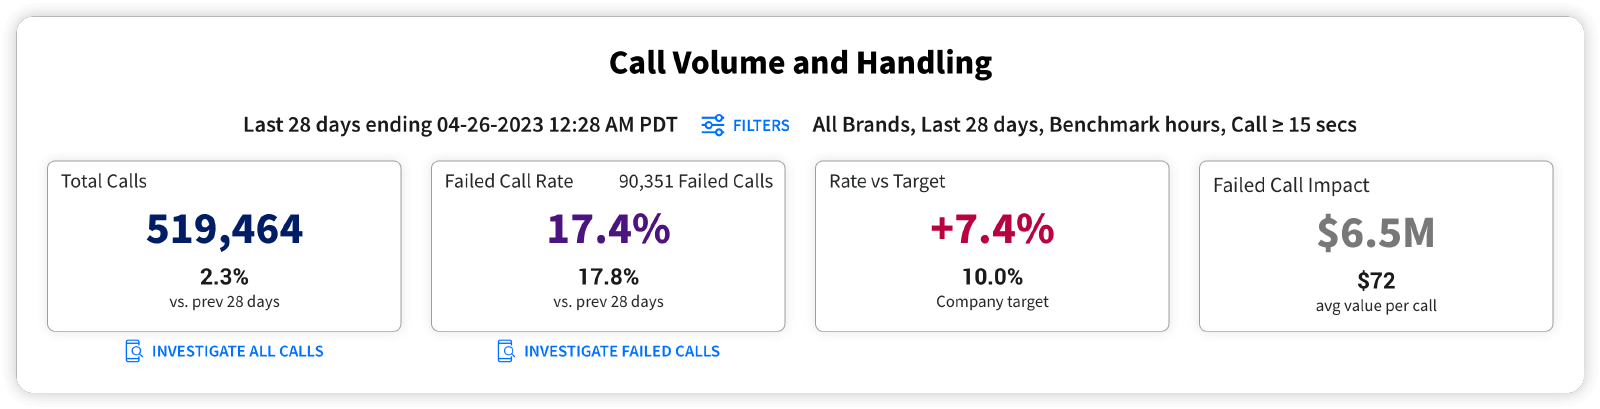Click the 2.3% vs prev 28 days change
This screenshot has width=1600, height=409.
224,277
